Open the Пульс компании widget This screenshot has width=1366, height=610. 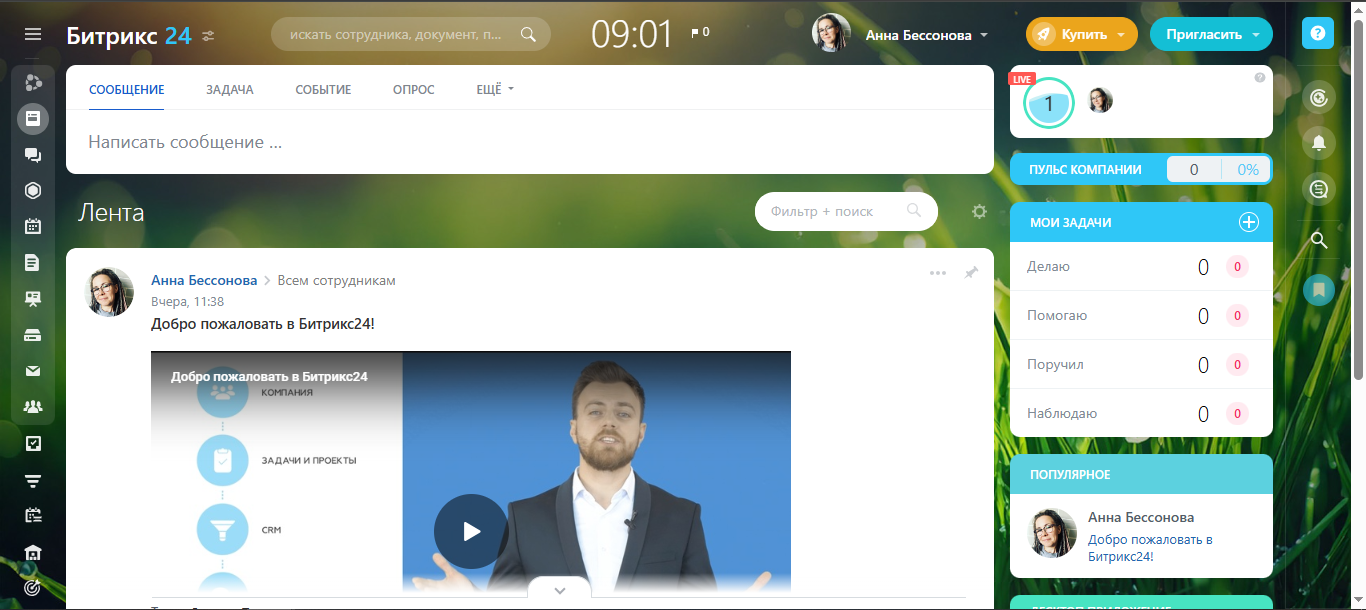coord(1141,169)
